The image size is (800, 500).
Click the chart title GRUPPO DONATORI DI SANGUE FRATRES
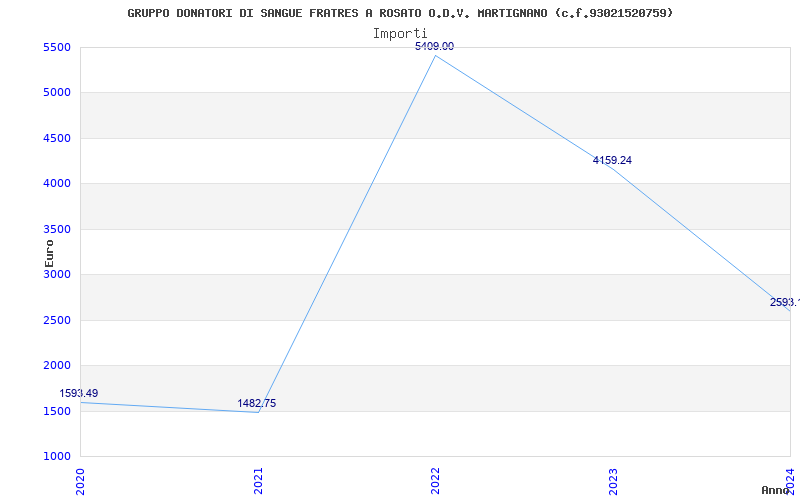click(400, 13)
